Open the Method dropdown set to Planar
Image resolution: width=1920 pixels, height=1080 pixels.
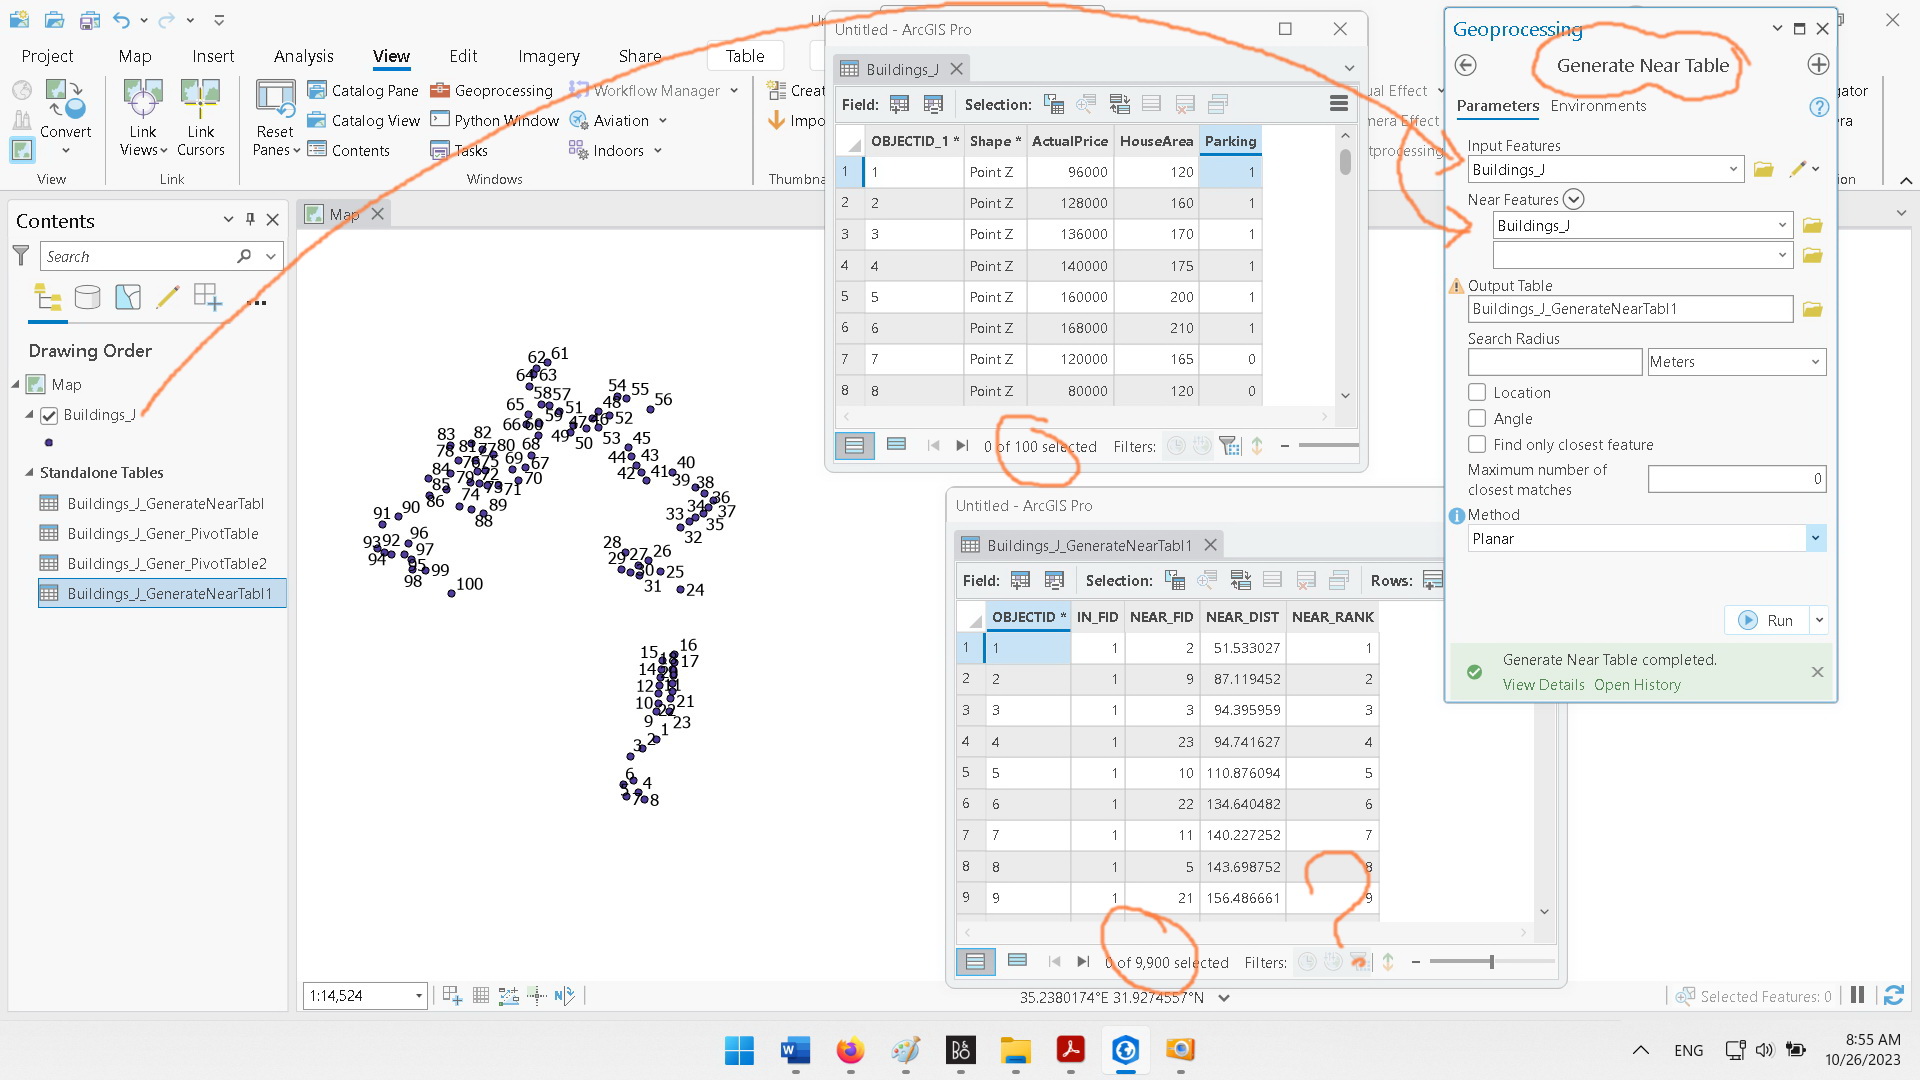[1815, 538]
